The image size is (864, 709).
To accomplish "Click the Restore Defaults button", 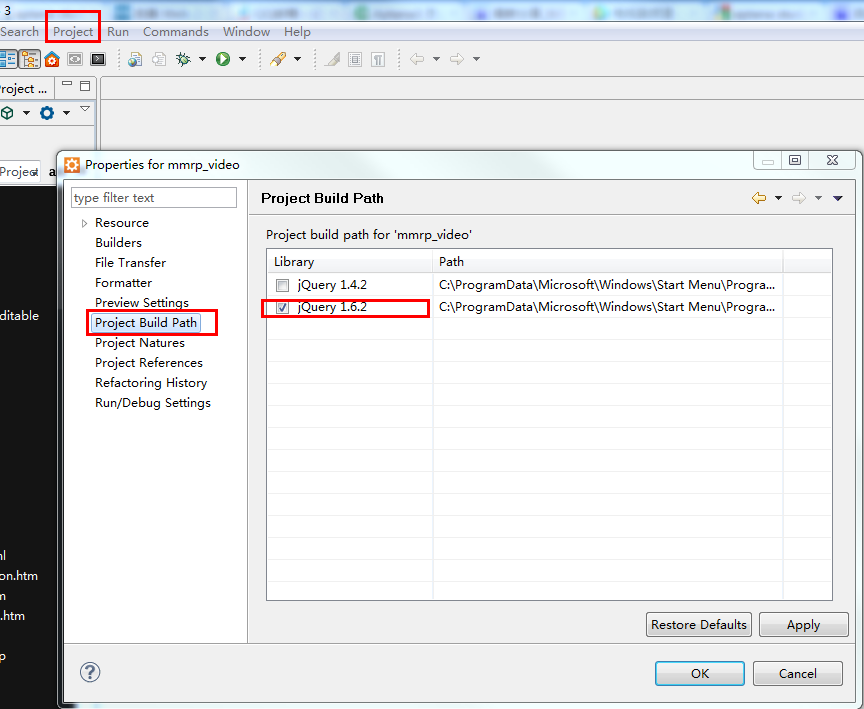I will pyautogui.click(x=699, y=625).
